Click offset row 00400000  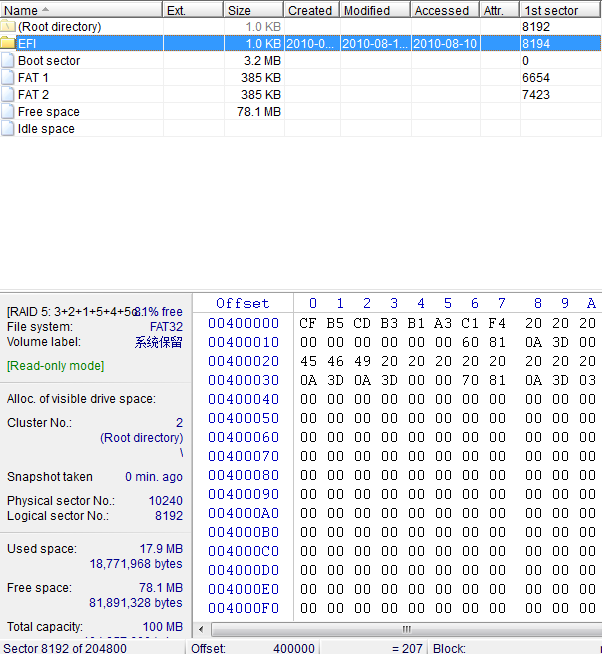pyautogui.click(x=243, y=323)
